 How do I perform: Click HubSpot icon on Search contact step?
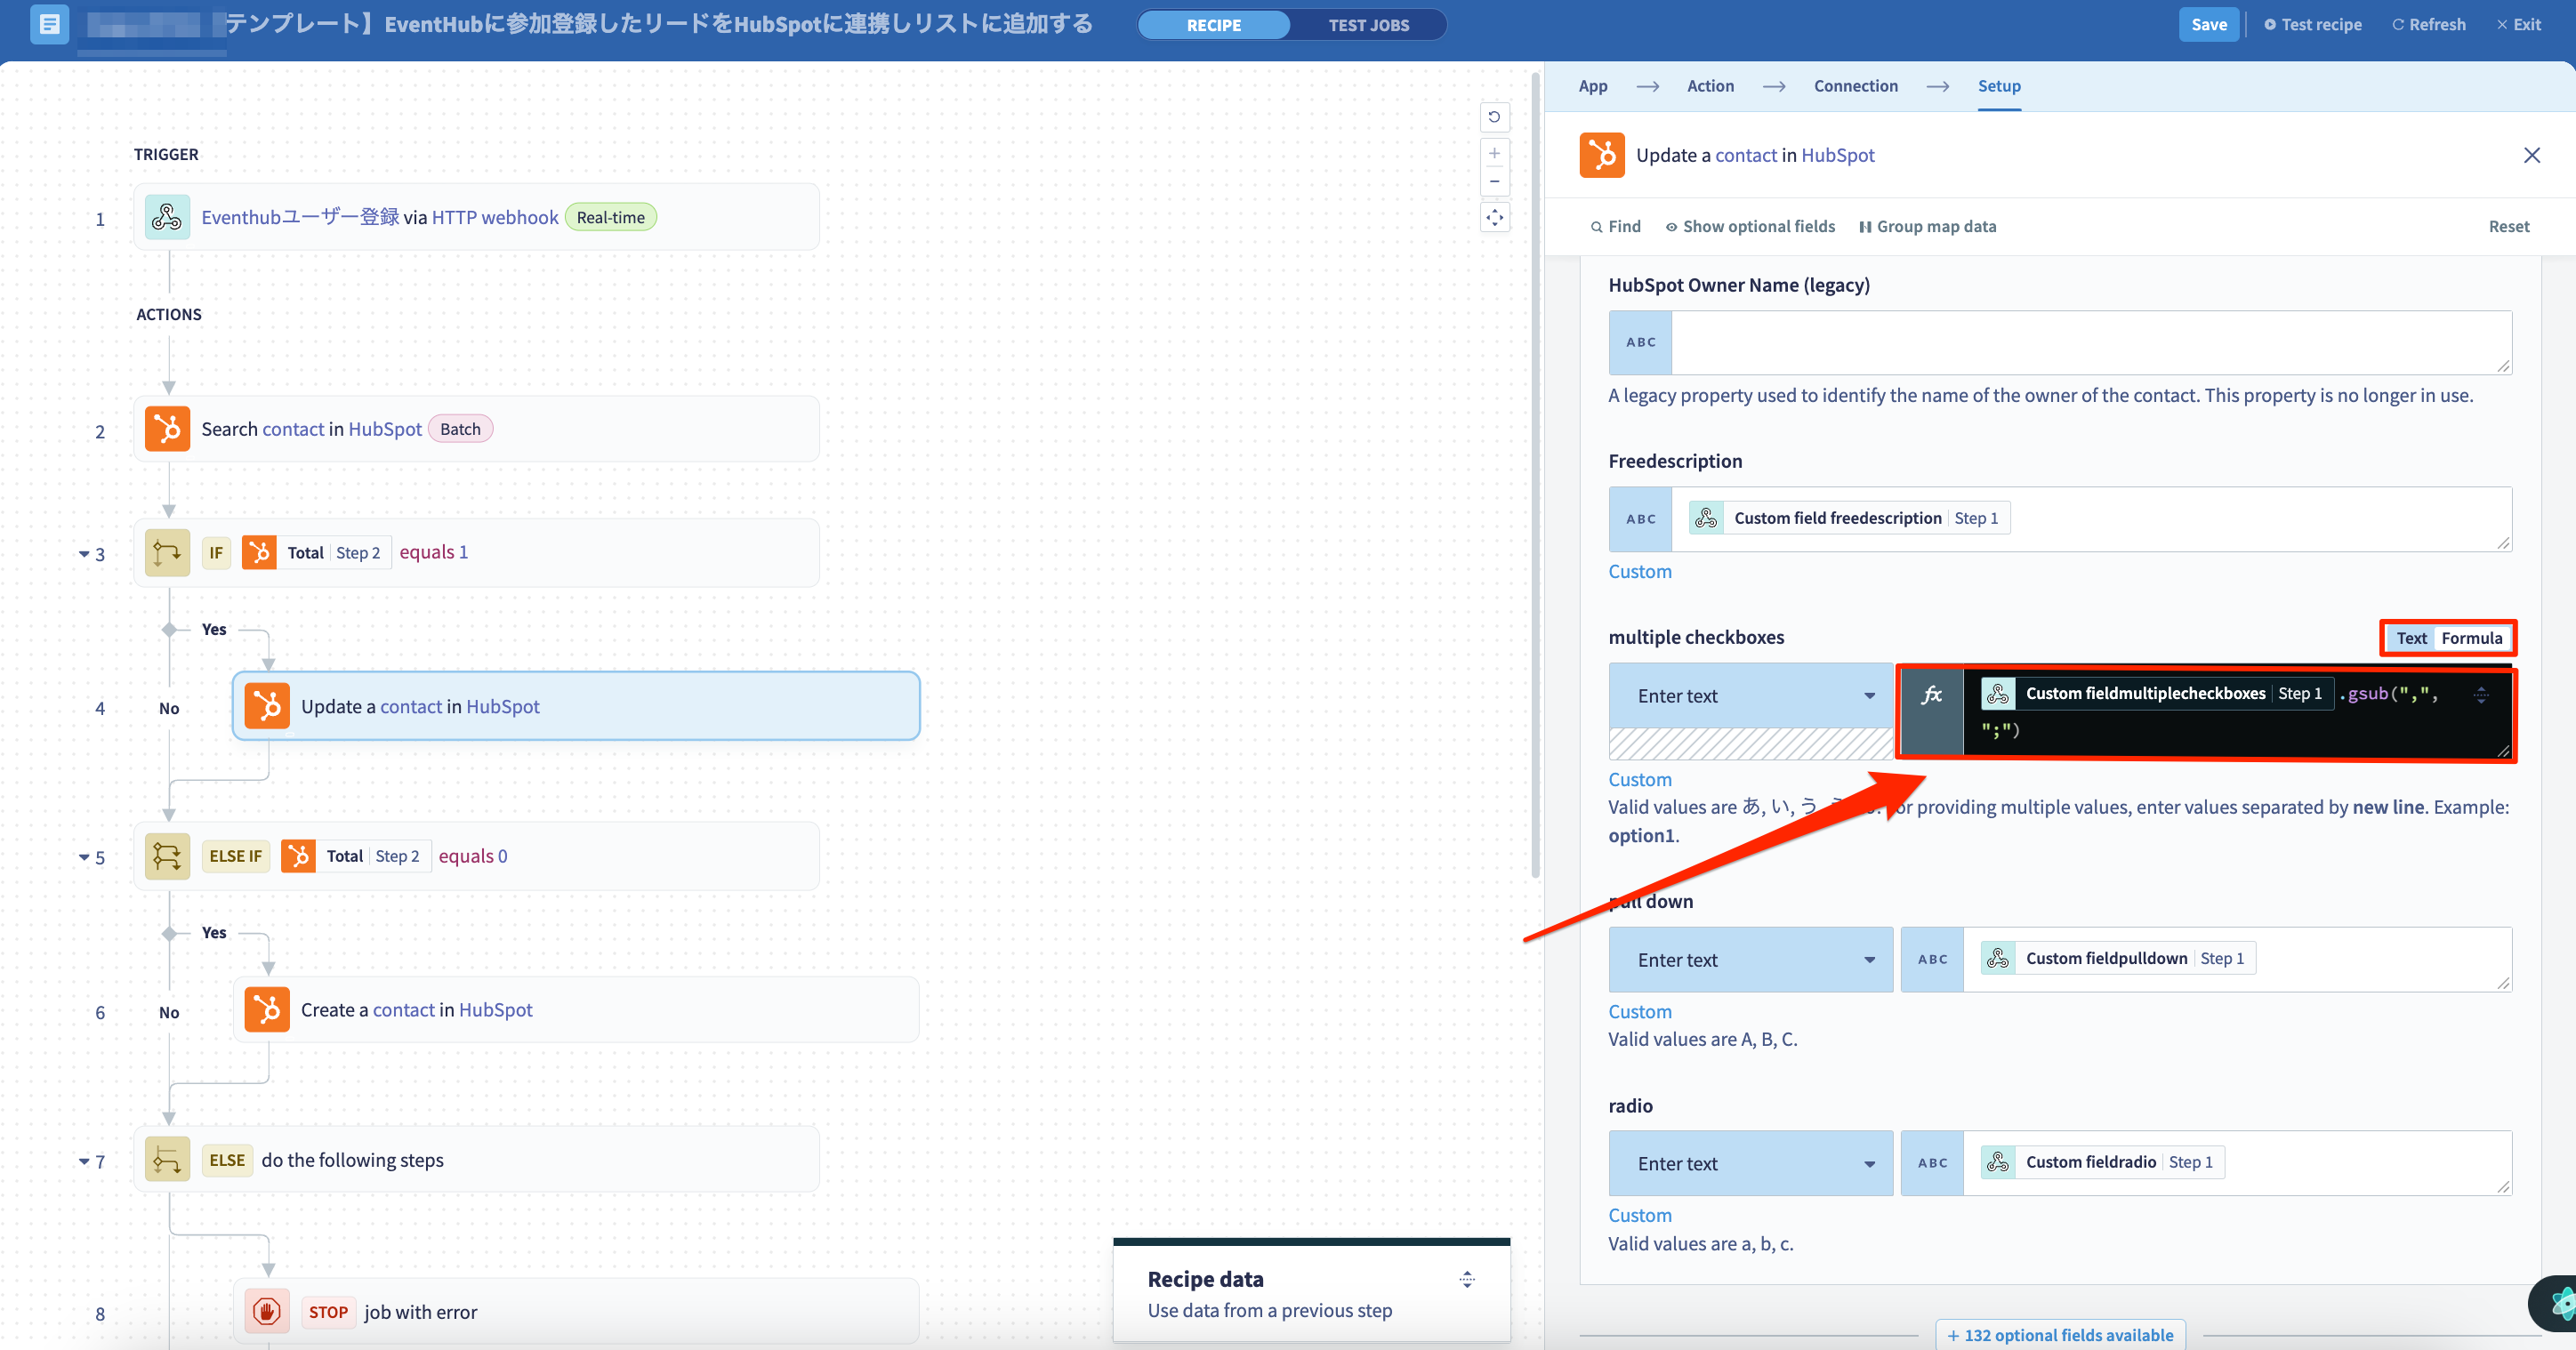point(167,429)
